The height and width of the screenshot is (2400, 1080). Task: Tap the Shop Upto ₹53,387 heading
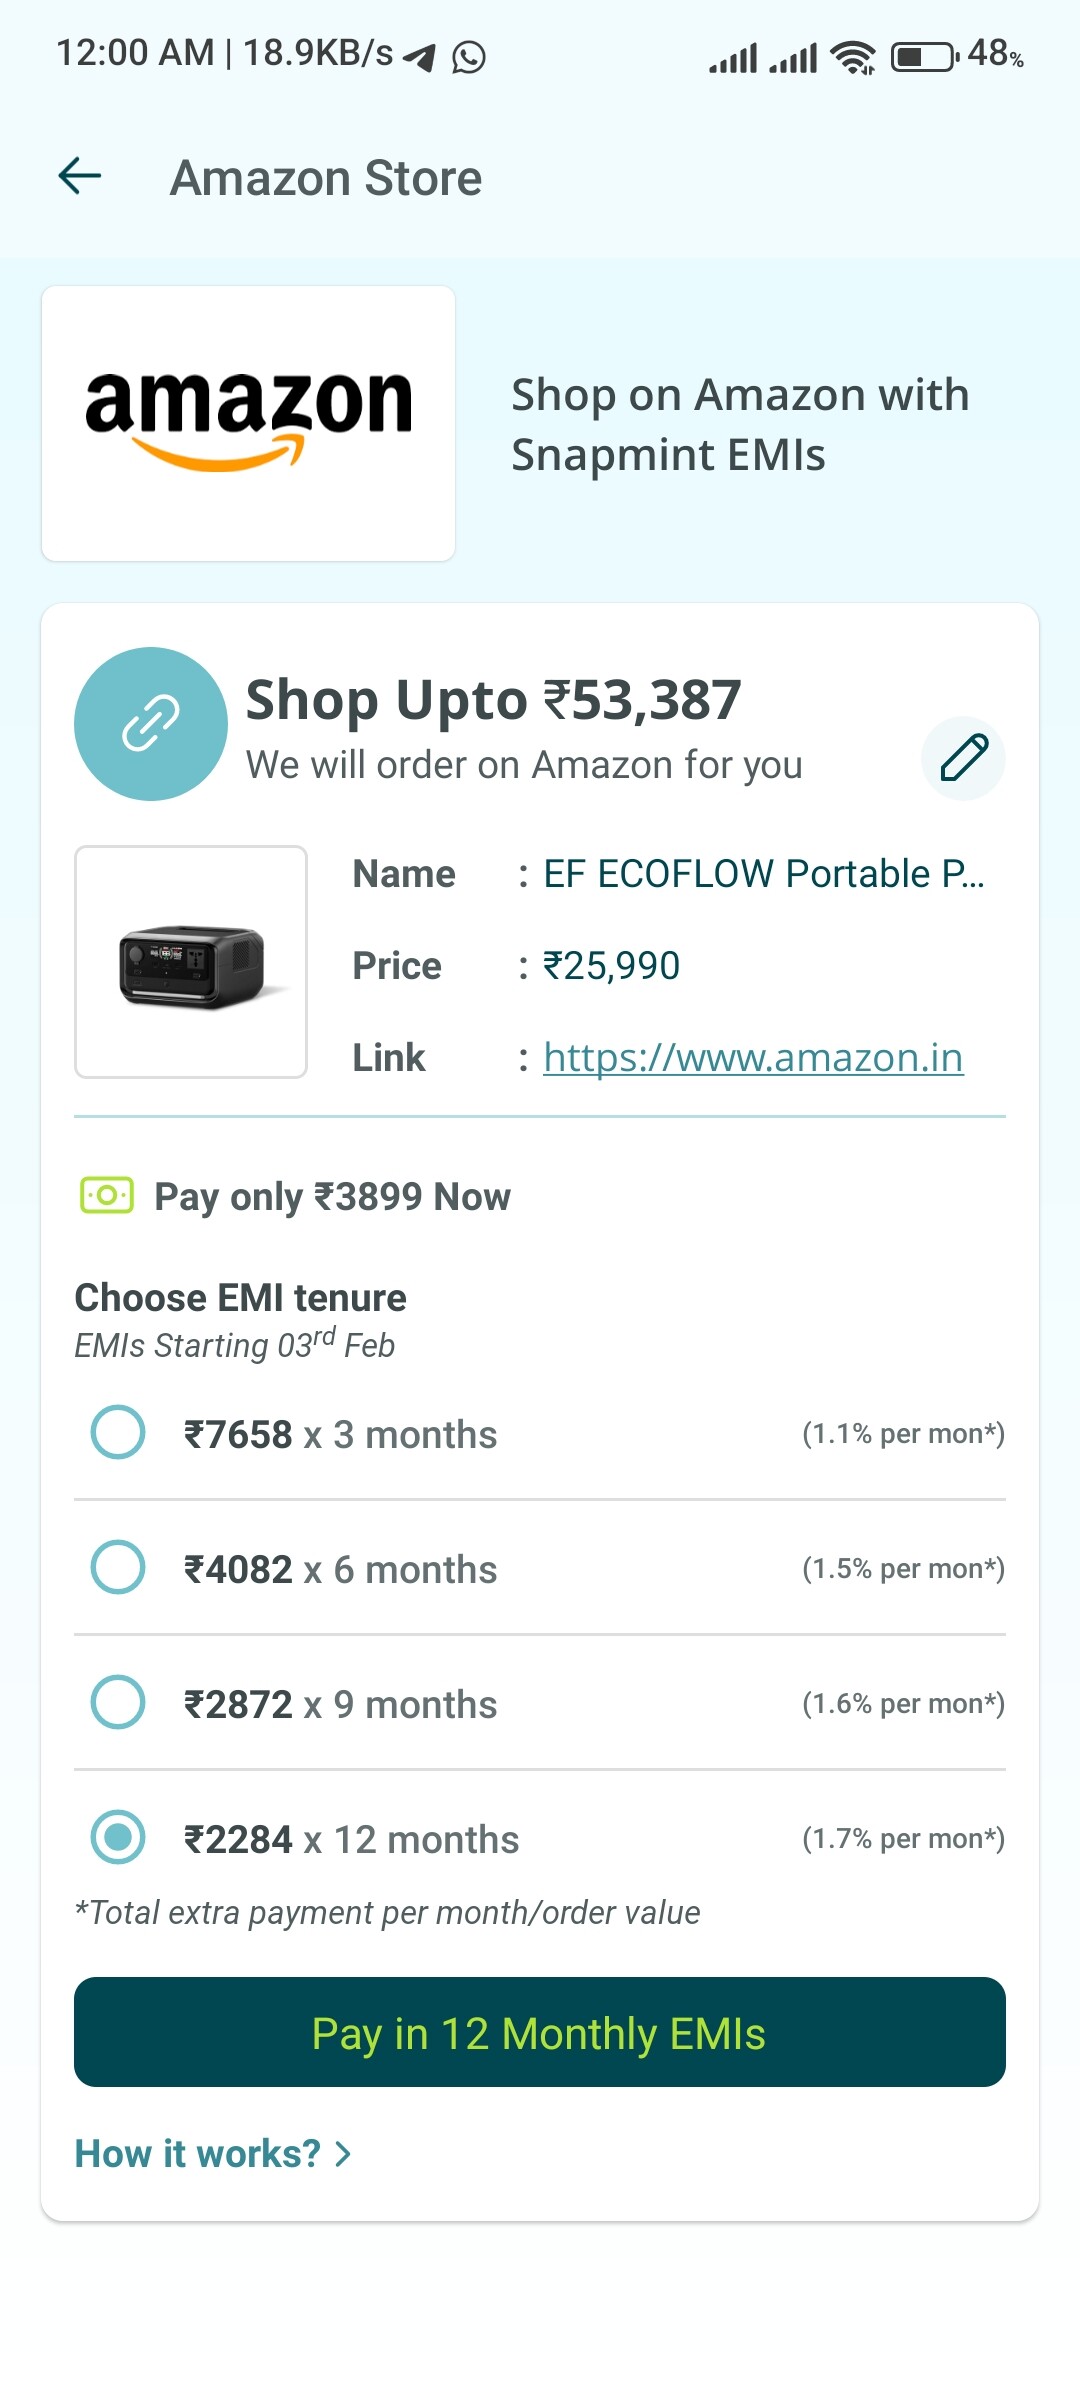[493, 699]
